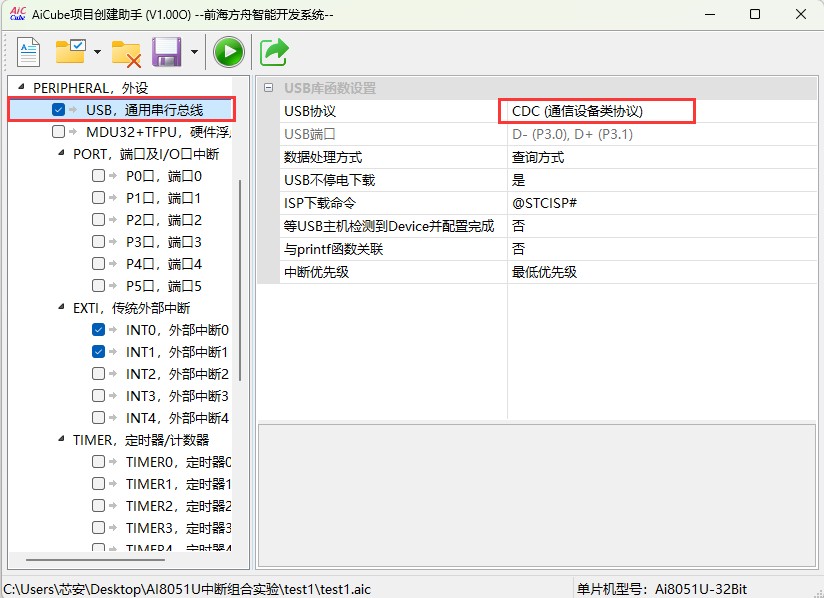Click the close project folder icon
Image resolution: width=824 pixels, height=598 pixels.
(x=126, y=54)
